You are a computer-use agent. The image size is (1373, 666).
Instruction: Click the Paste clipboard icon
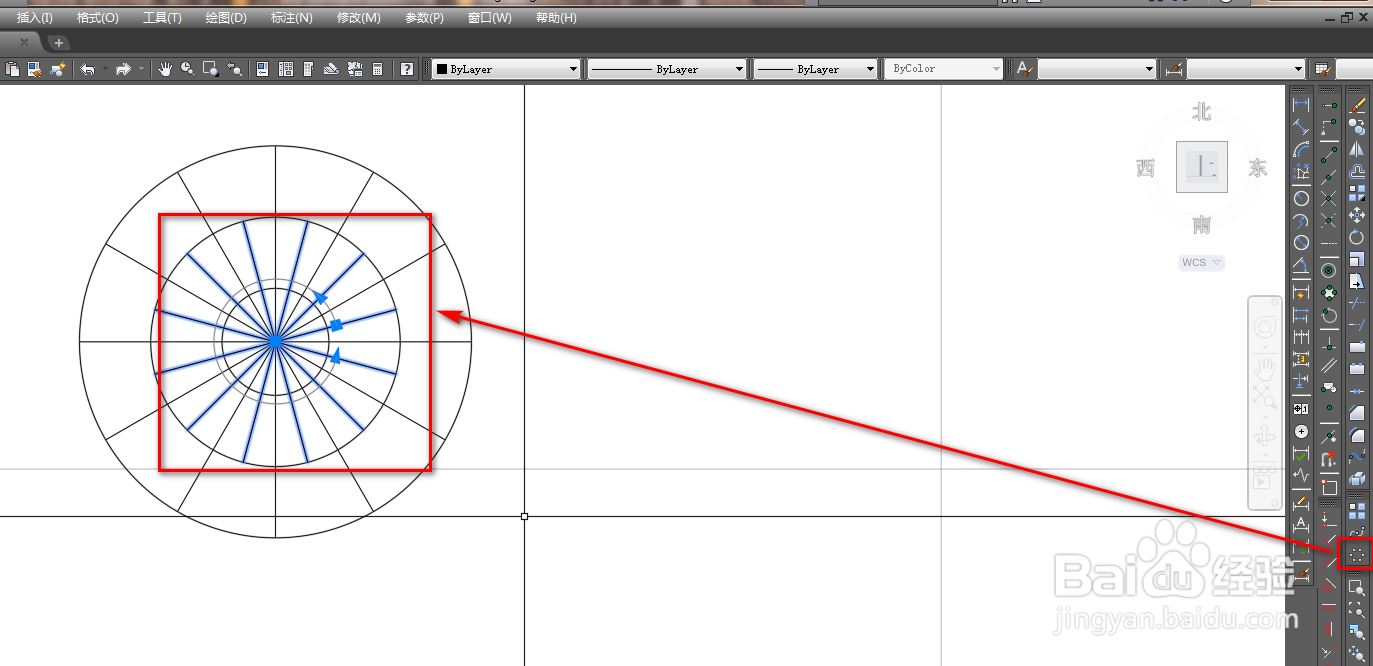point(13,69)
